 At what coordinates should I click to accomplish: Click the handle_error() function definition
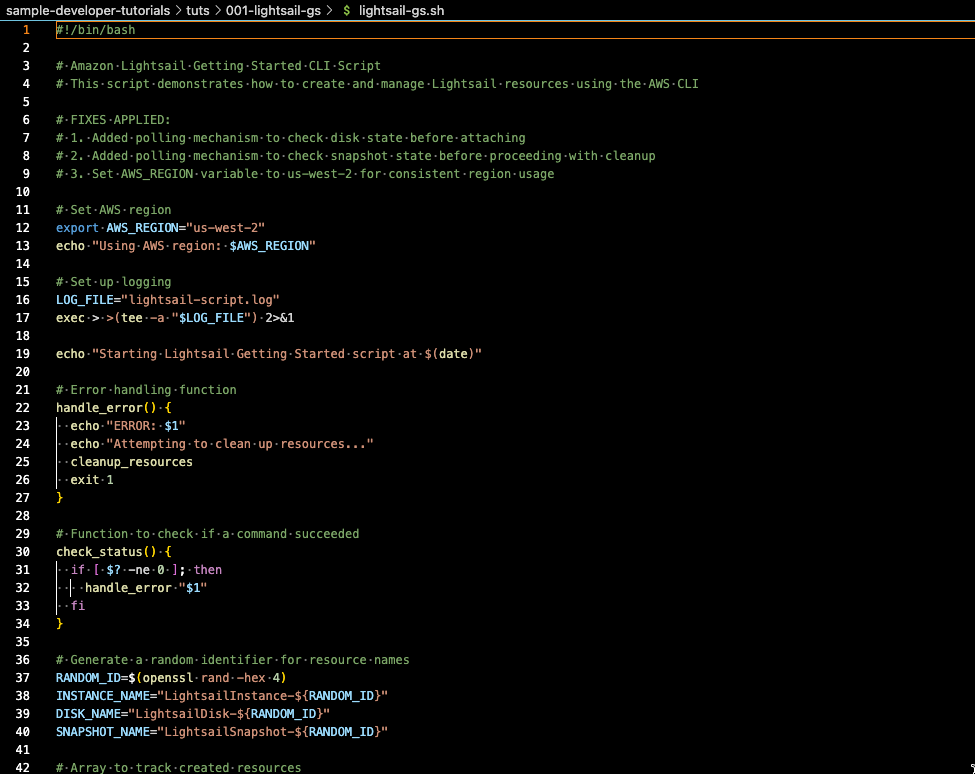[113, 408]
